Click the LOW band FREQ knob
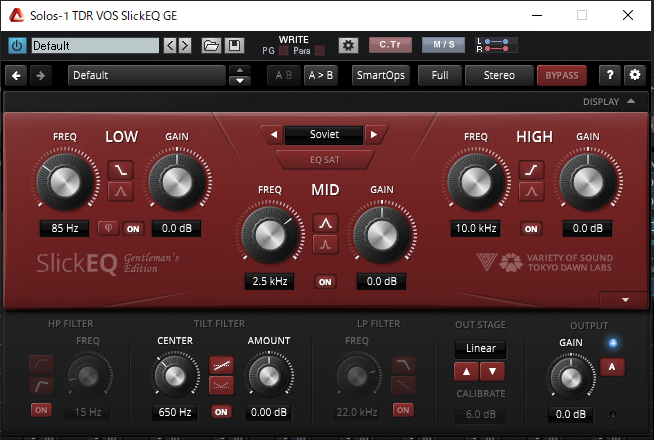This screenshot has height=440, width=654. tap(65, 182)
